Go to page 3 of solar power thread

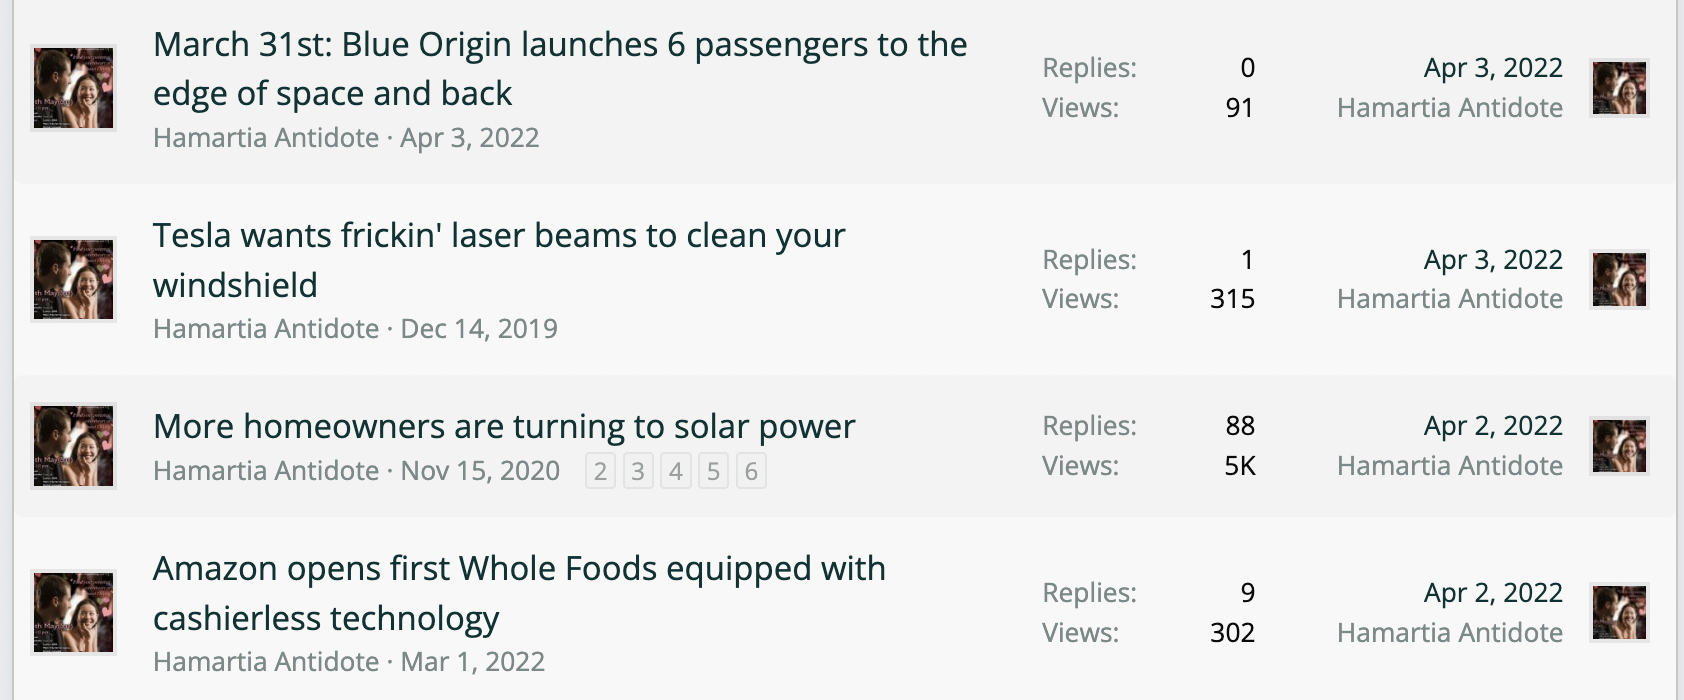click(x=638, y=471)
